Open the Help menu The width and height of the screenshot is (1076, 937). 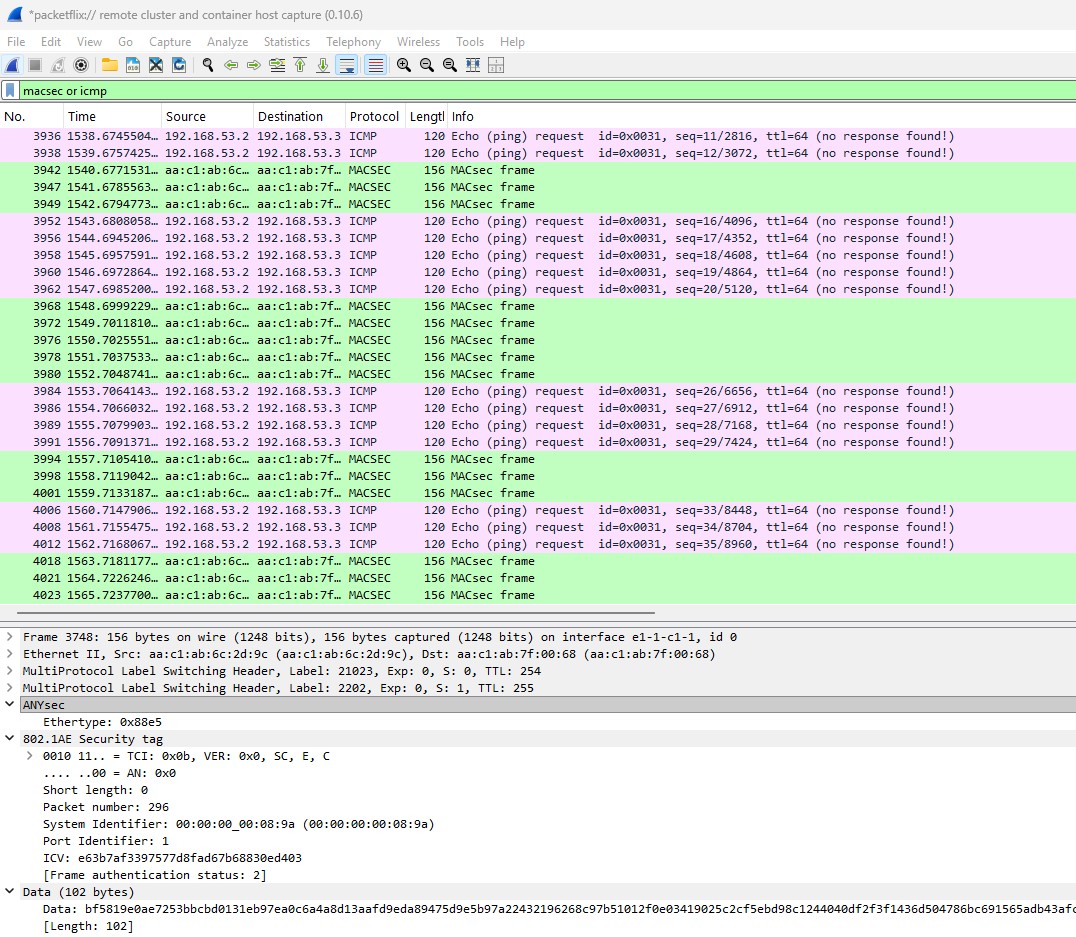pos(513,42)
